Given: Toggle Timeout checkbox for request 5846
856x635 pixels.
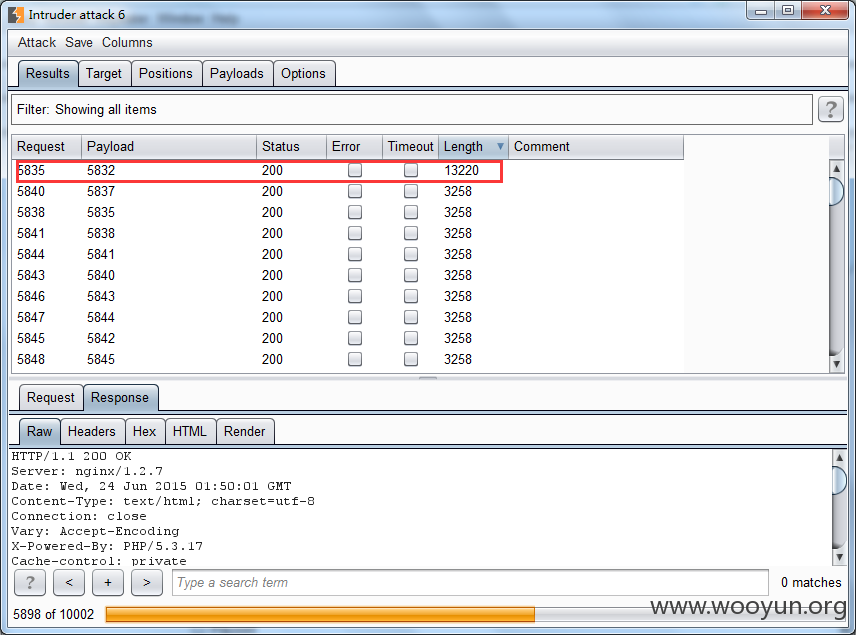Looking at the screenshot, I should click(x=411, y=296).
